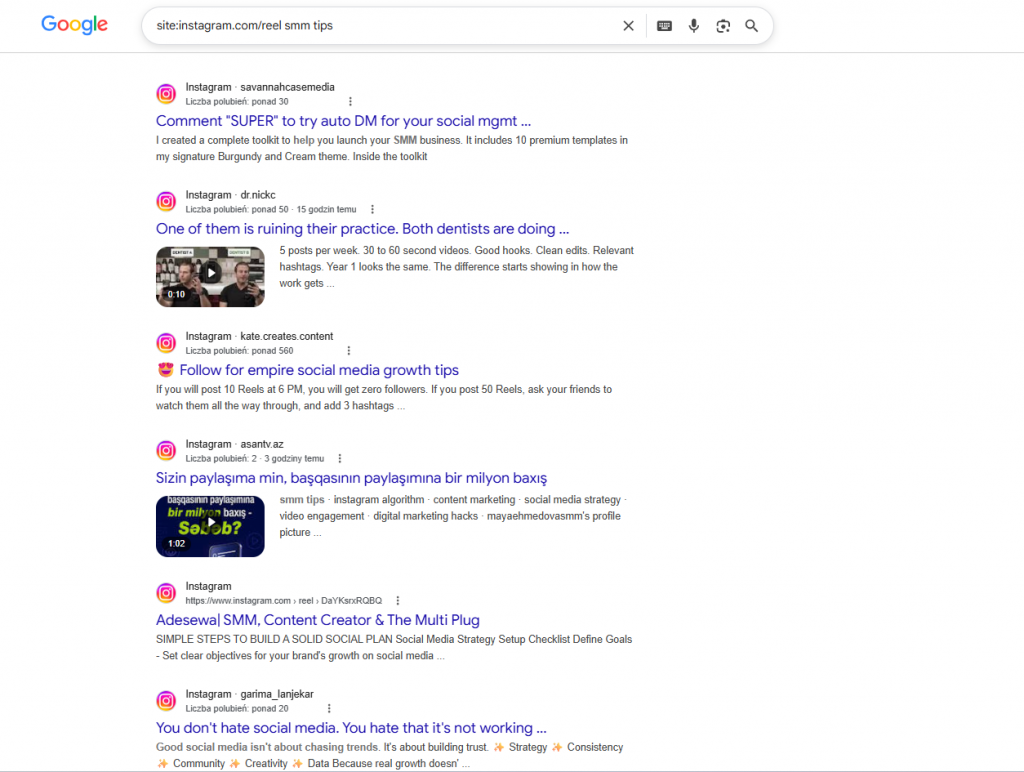Click snippet 'I created a complete toolkit'
This screenshot has width=1024, height=772.
(x=392, y=148)
